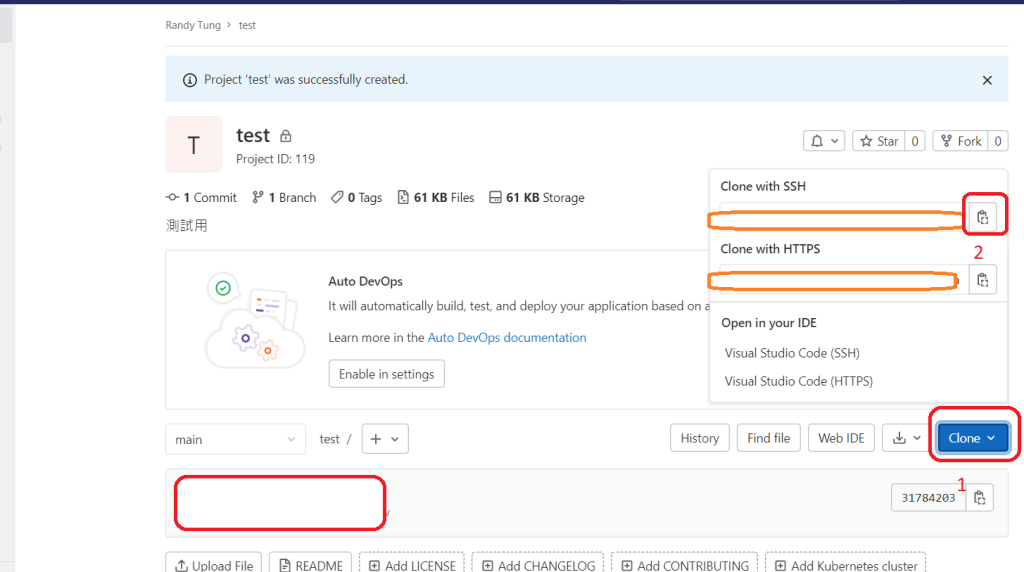Go to Randy Tung breadcrumb
This screenshot has height=572, width=1024.
click(x=193, y=25)
